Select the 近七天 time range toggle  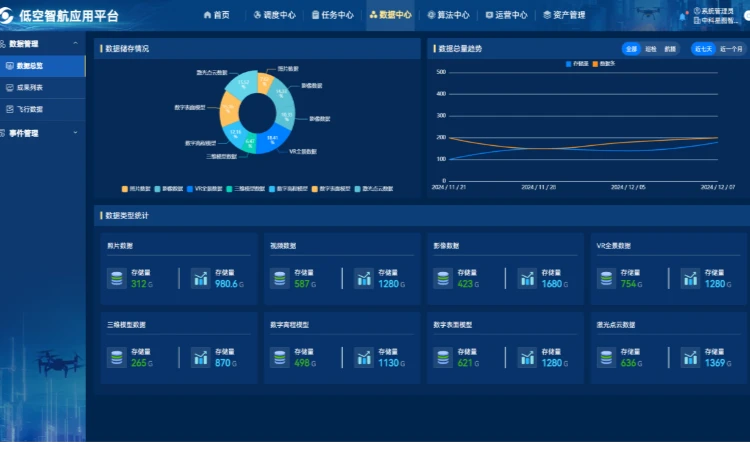click(703, 48)
